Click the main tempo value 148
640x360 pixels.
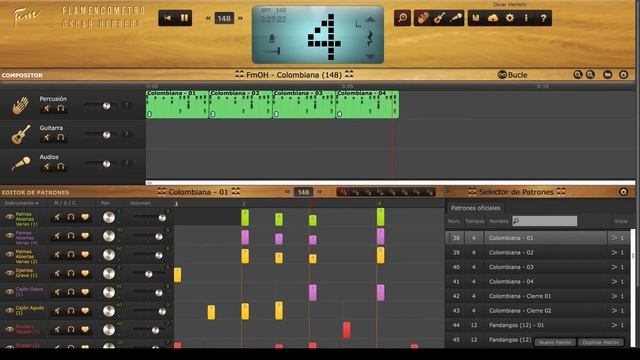tap(224, 18)
